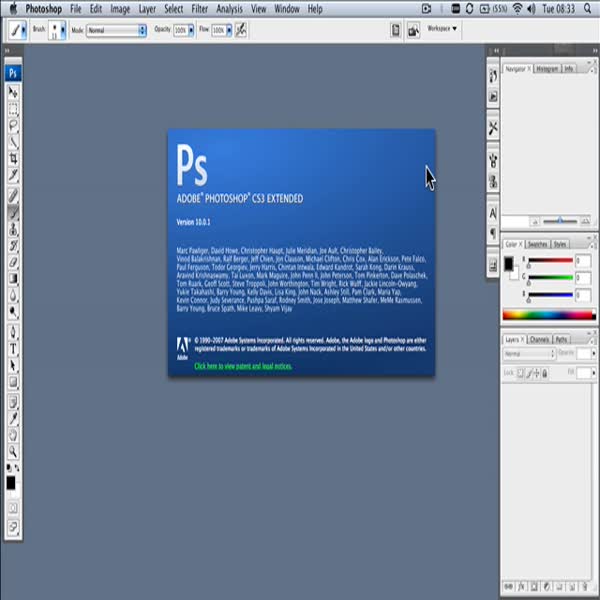Switch to the Swatches tab

[x=537, y=244]
